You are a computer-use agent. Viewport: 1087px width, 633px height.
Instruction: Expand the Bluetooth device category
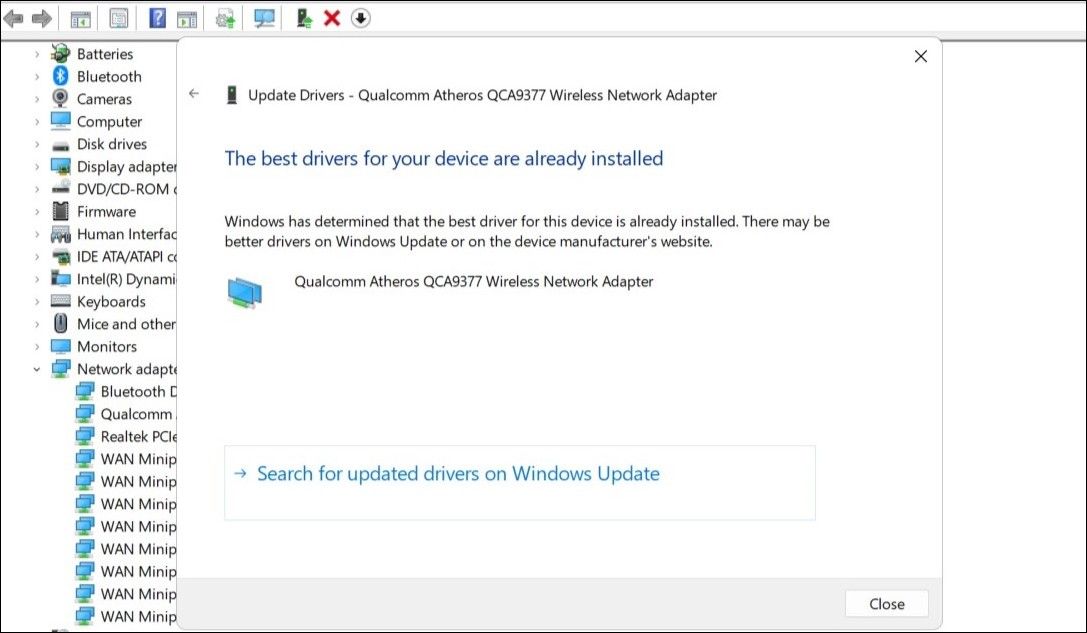(36, 76)
